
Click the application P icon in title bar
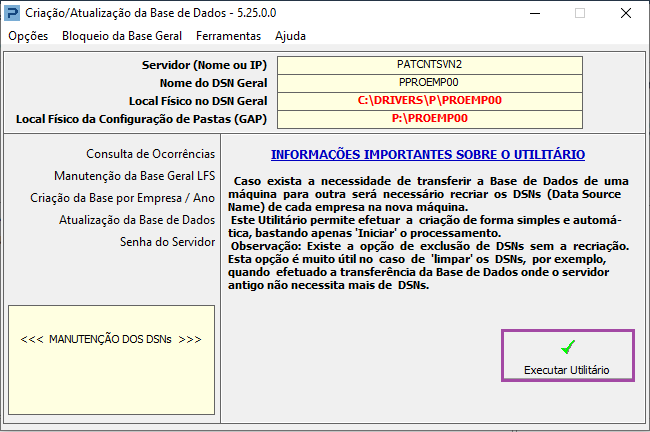pyautogui.click(x=12, y=13)
